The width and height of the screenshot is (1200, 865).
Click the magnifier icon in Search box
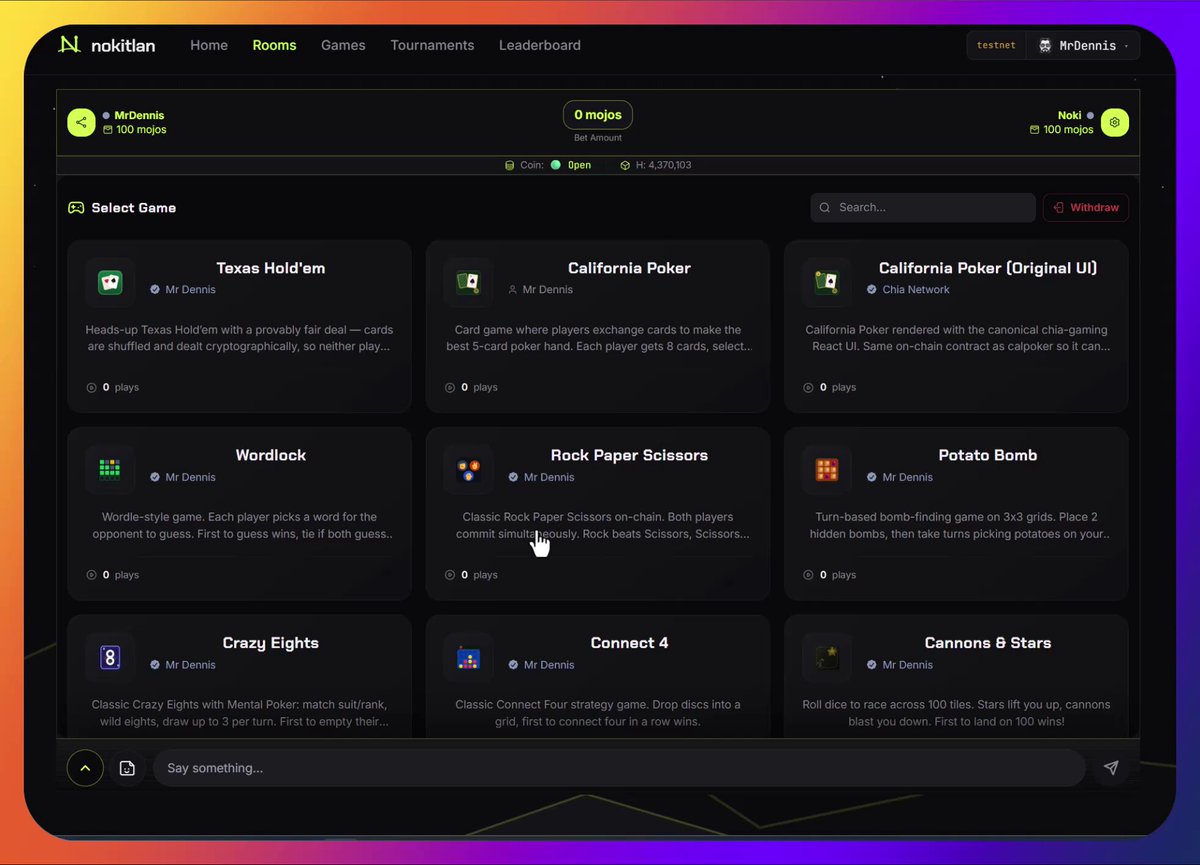click(825, 208)
